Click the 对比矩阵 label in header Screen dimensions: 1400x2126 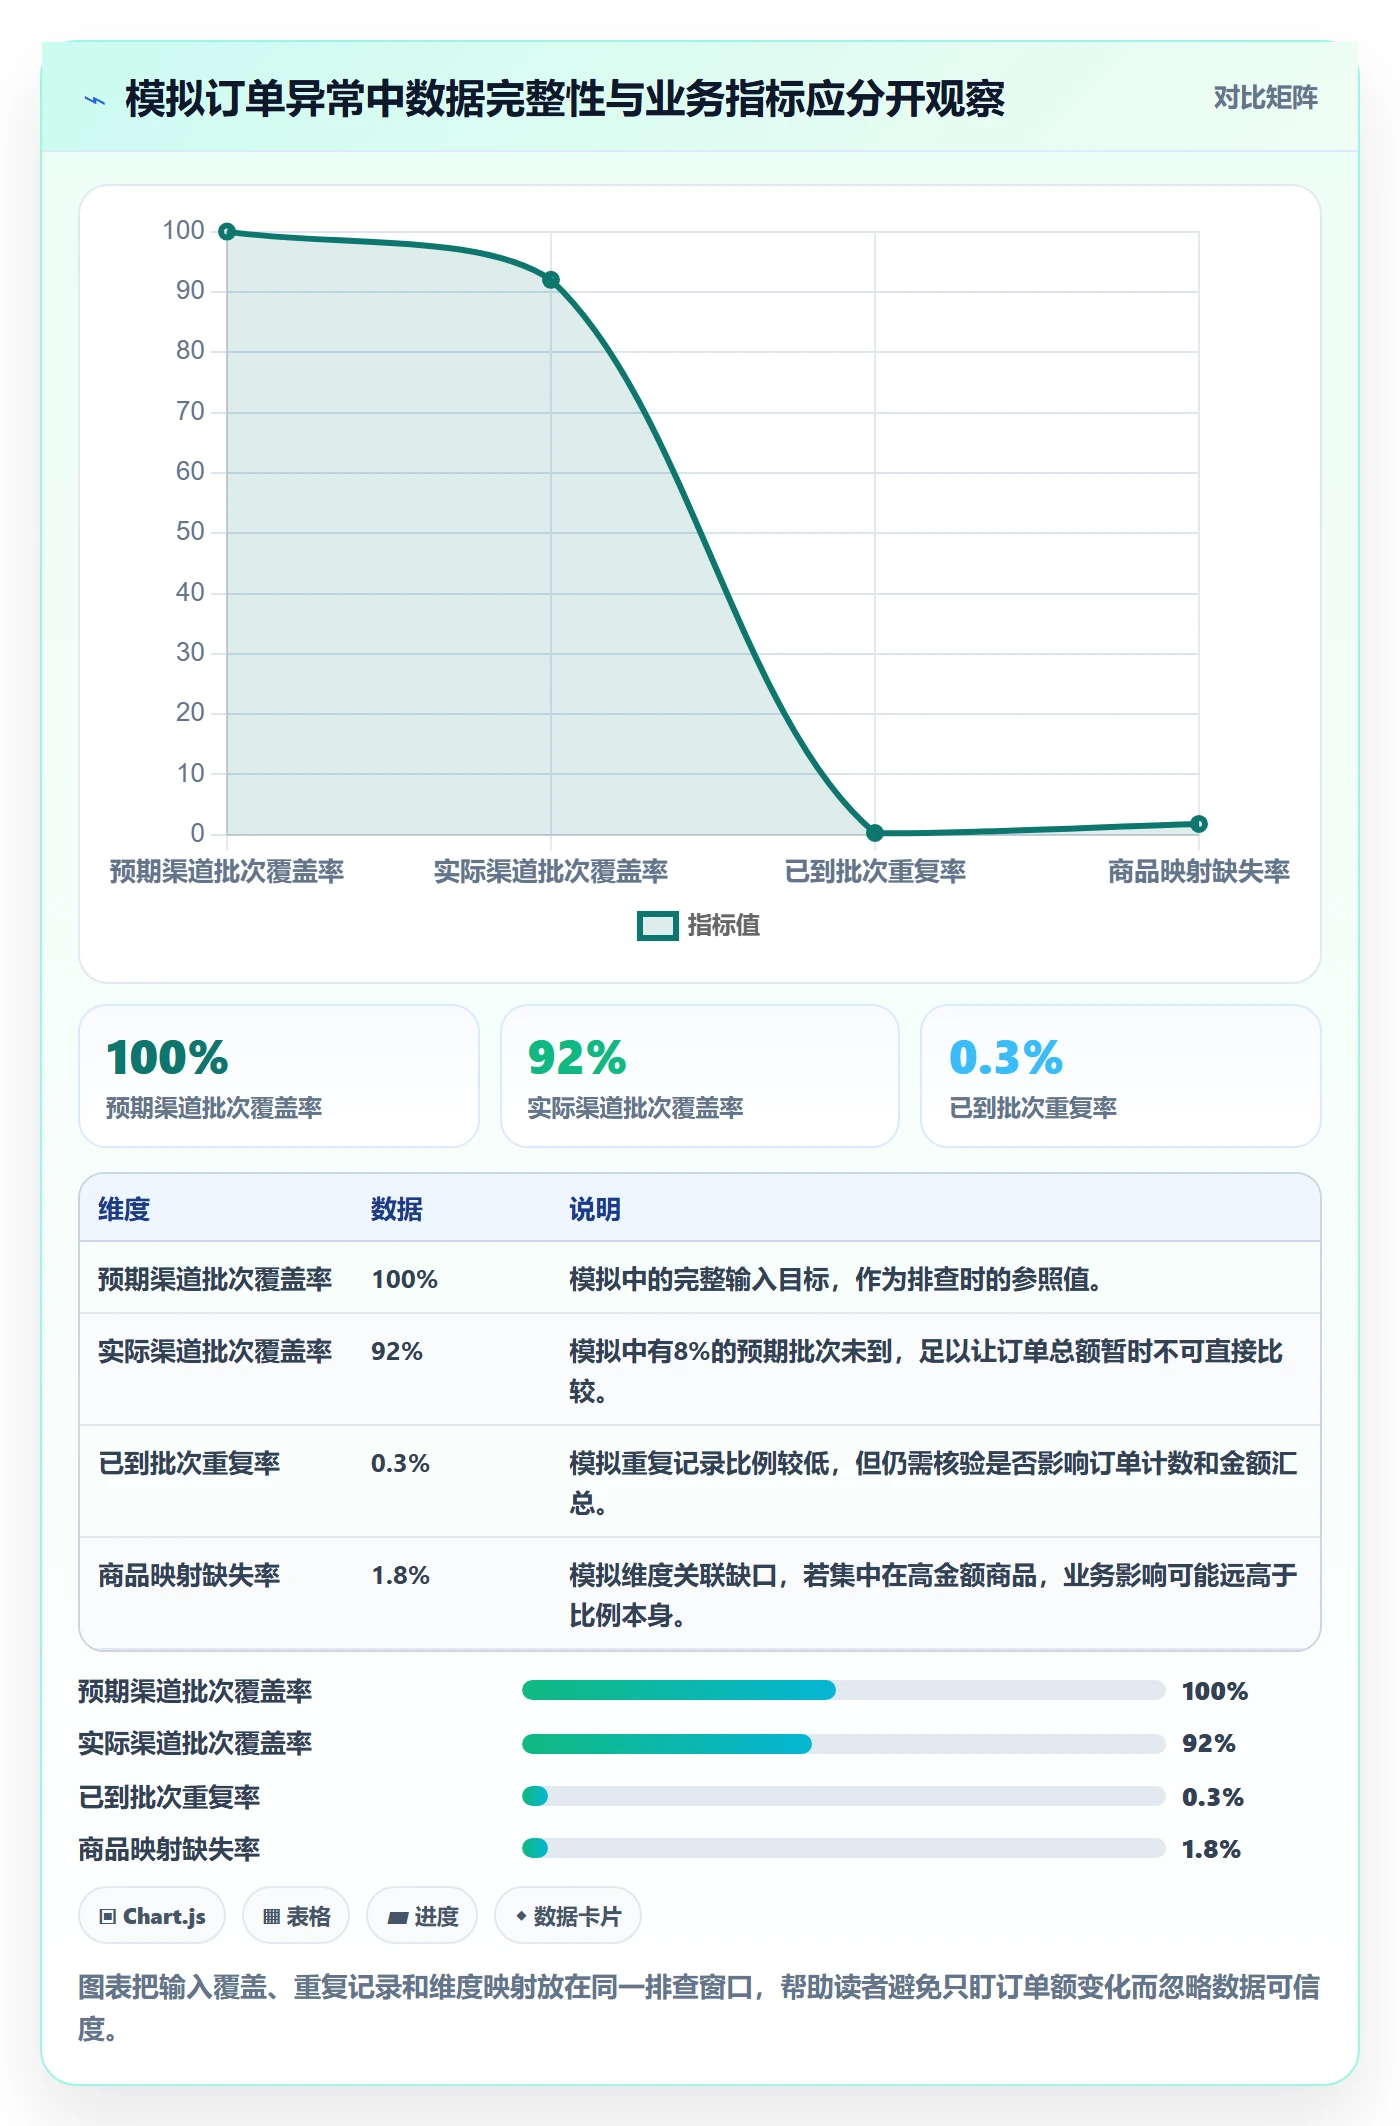point(1265,98)
